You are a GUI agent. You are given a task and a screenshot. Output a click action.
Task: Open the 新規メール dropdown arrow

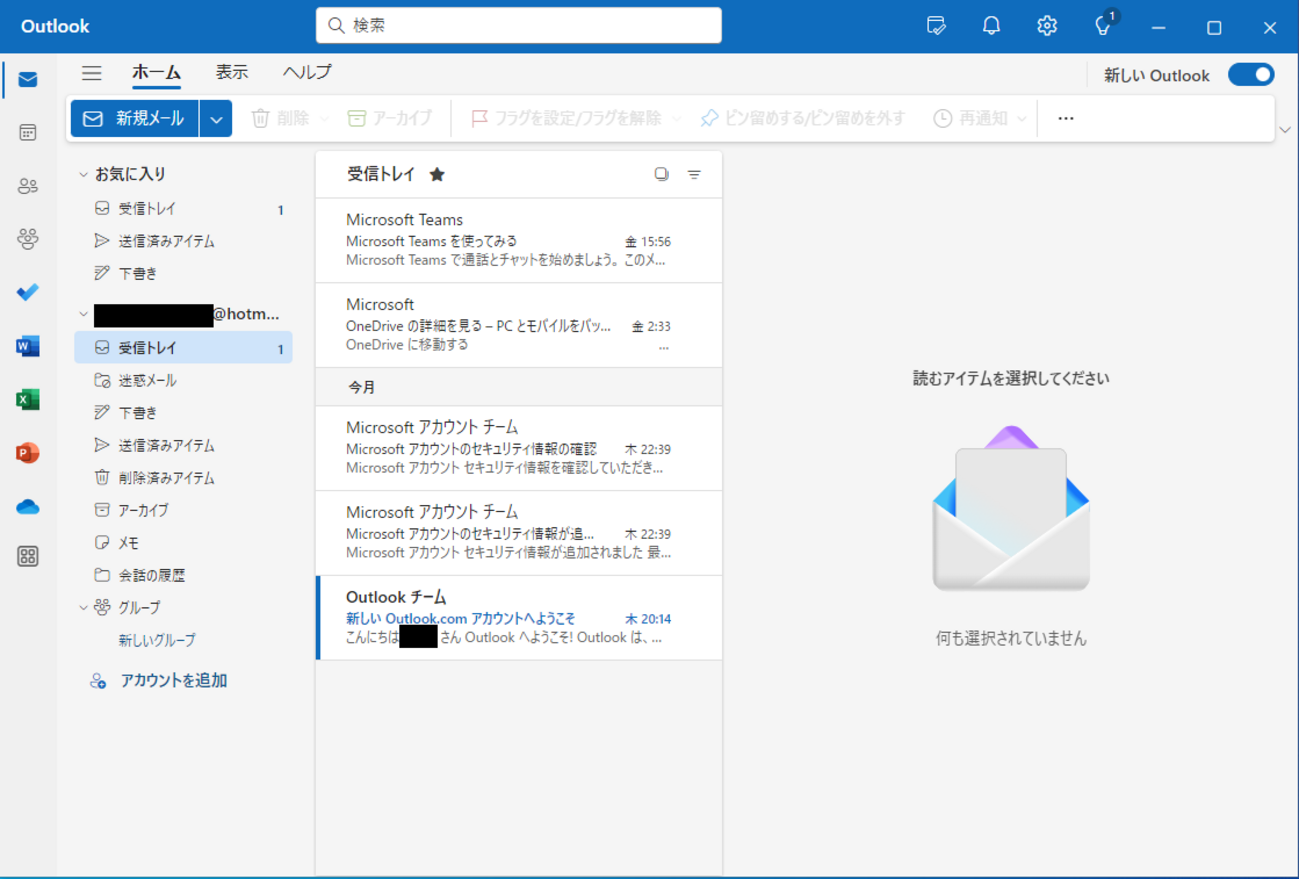pos(216,119)
